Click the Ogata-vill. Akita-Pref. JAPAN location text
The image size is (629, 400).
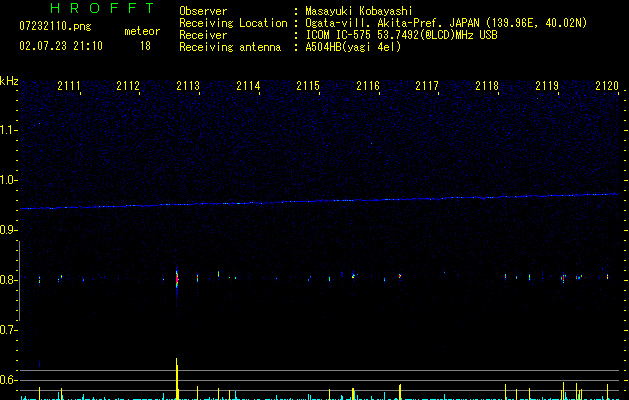pos(446,23)
